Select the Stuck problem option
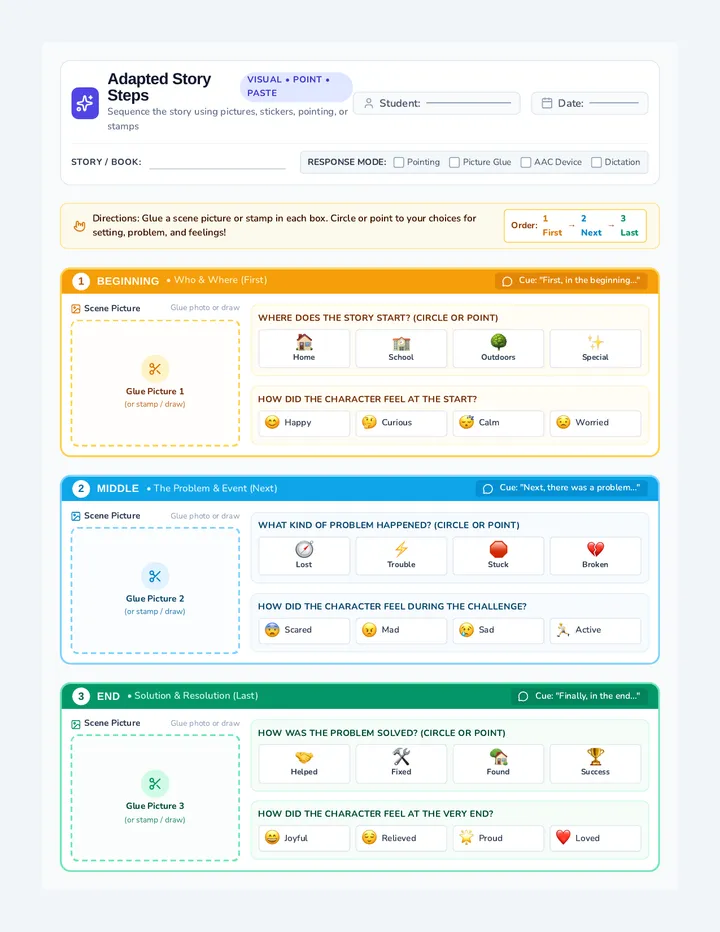 pos(498,556)
